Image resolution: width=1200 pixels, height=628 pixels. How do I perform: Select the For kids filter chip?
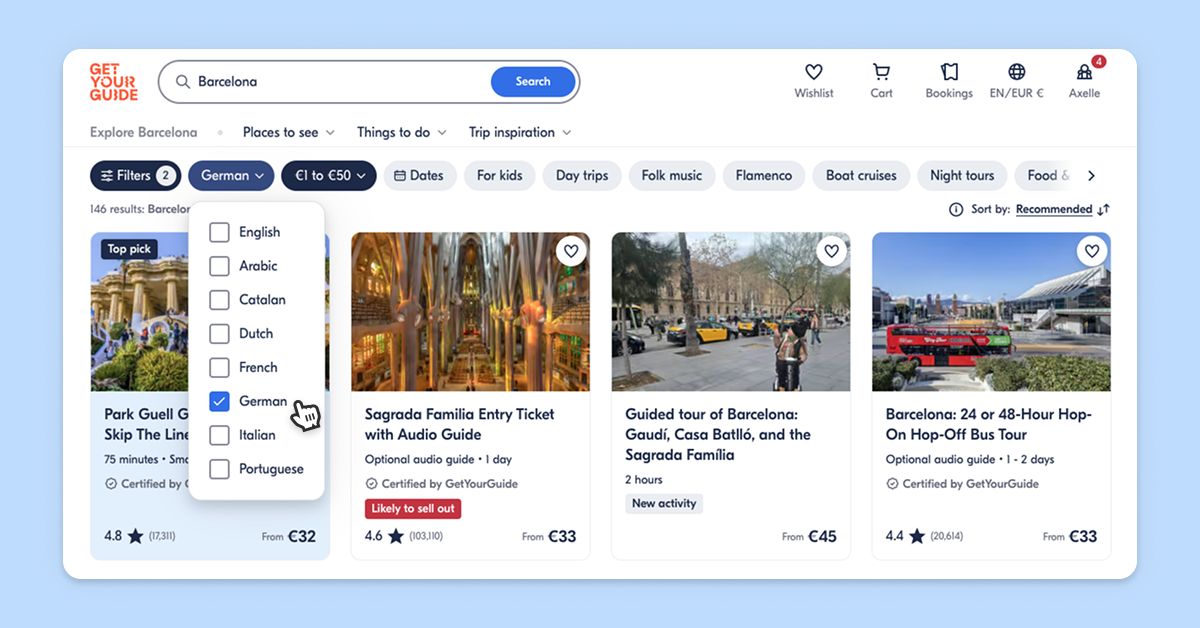click(x=500, y=175)
